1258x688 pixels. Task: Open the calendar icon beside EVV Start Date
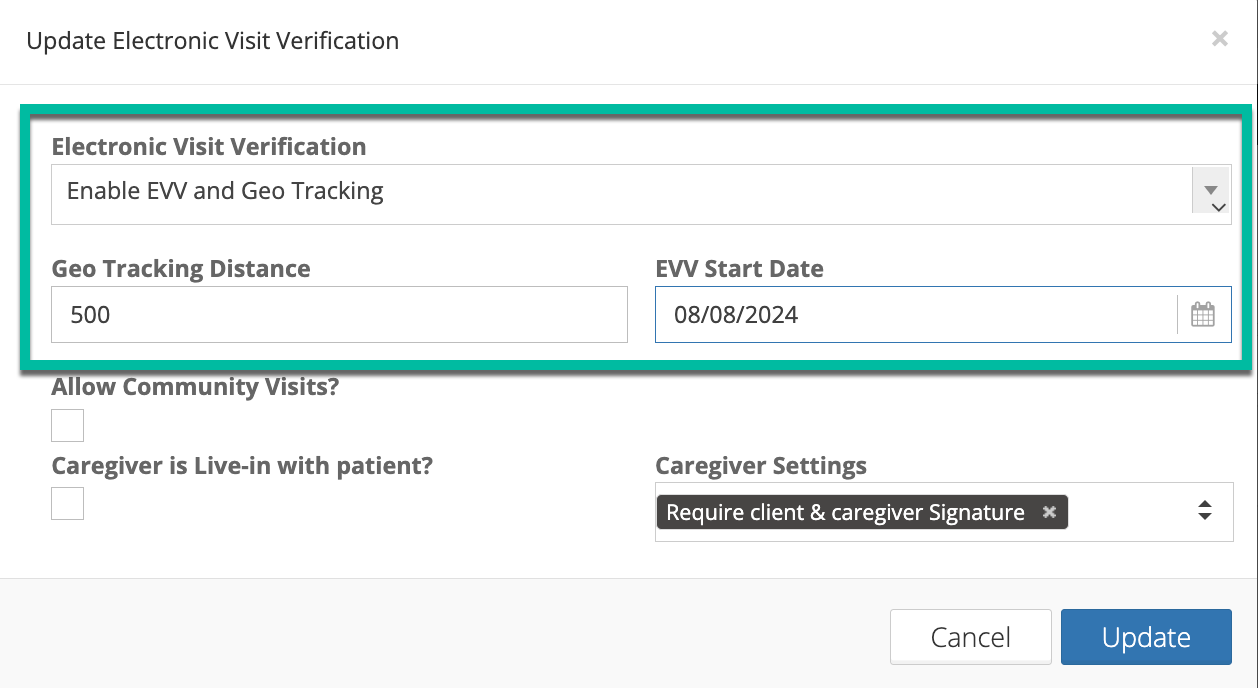coord(1203,314)
